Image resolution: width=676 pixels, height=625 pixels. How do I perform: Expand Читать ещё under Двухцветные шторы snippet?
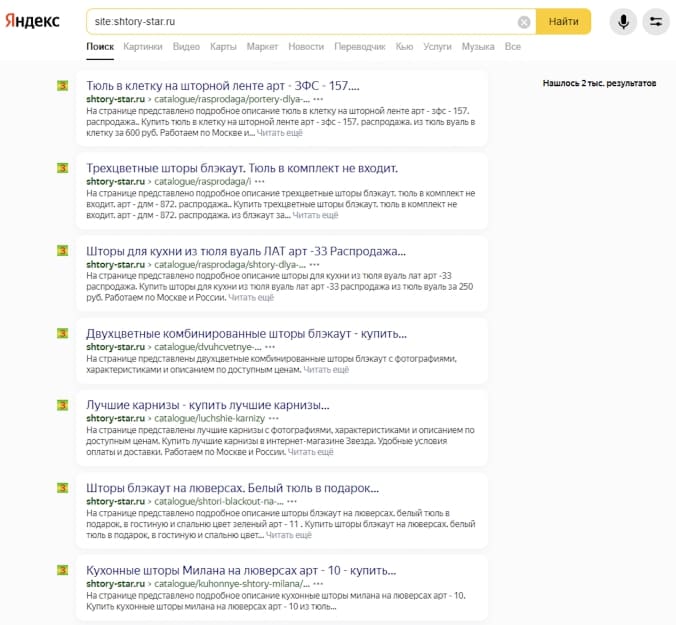(326, 369)
